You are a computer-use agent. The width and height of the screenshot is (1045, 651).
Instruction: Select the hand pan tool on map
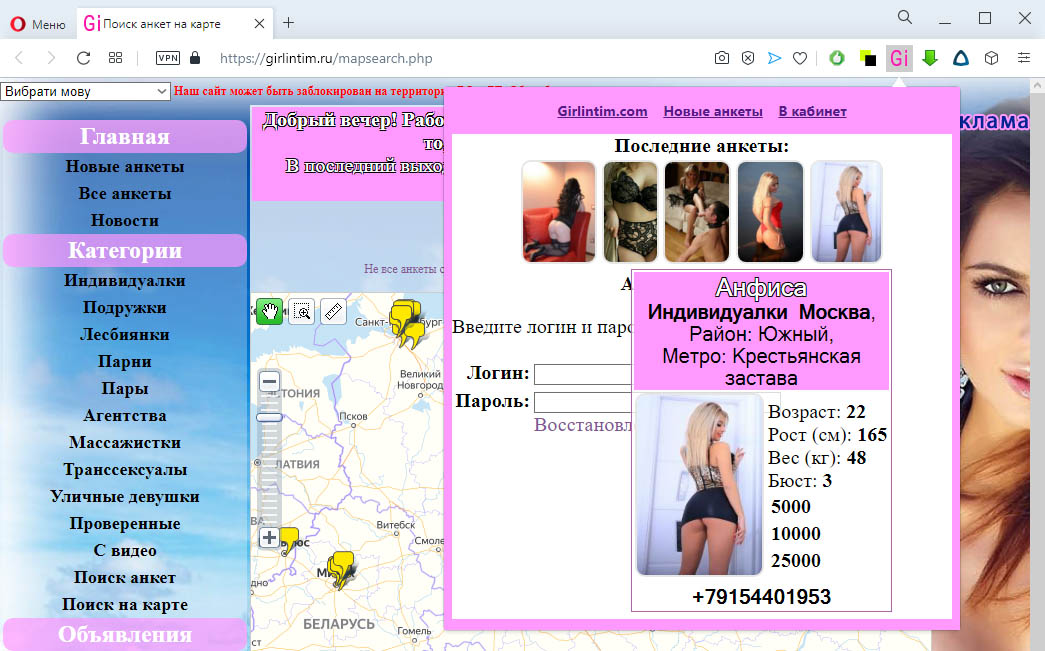click(x=270, y=311)
